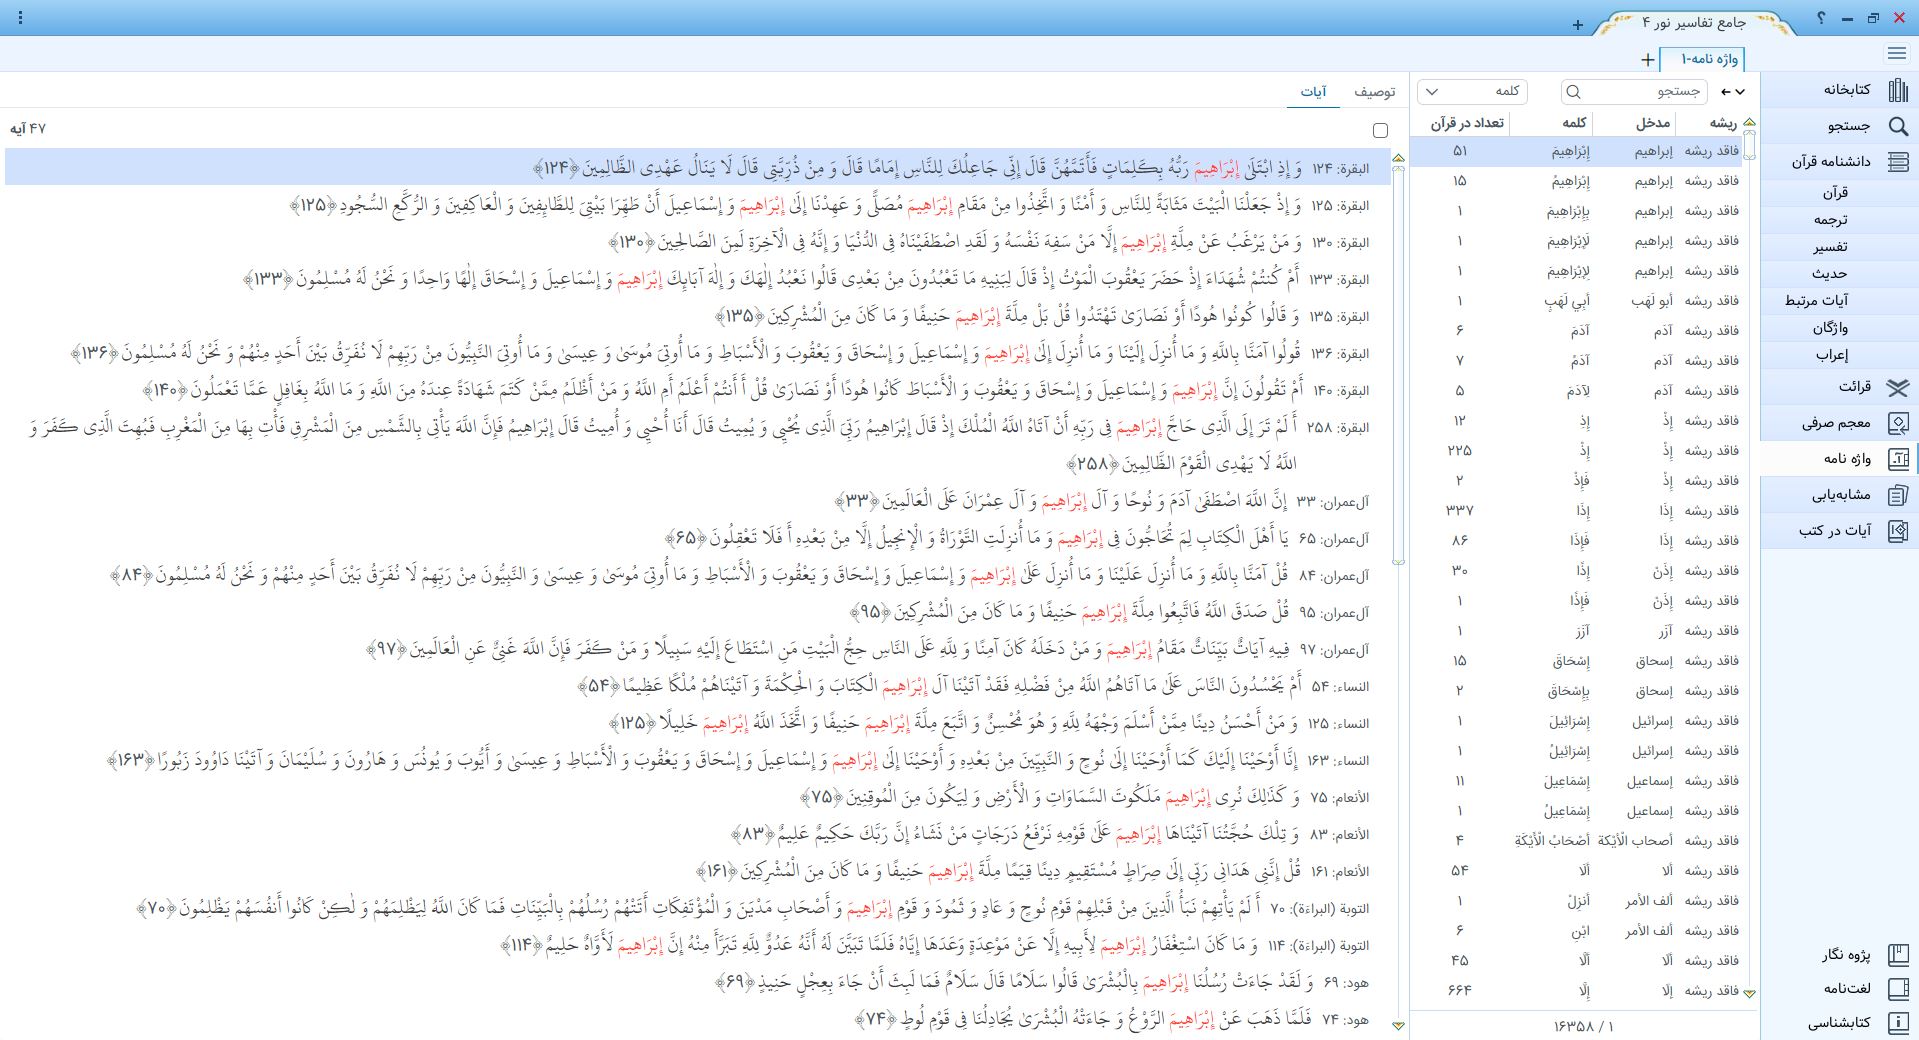Click the جستجو magnifier icon in sidebar
Image resolution: width=1919 pixels, height=1040 pixels.
(1897, 126)
